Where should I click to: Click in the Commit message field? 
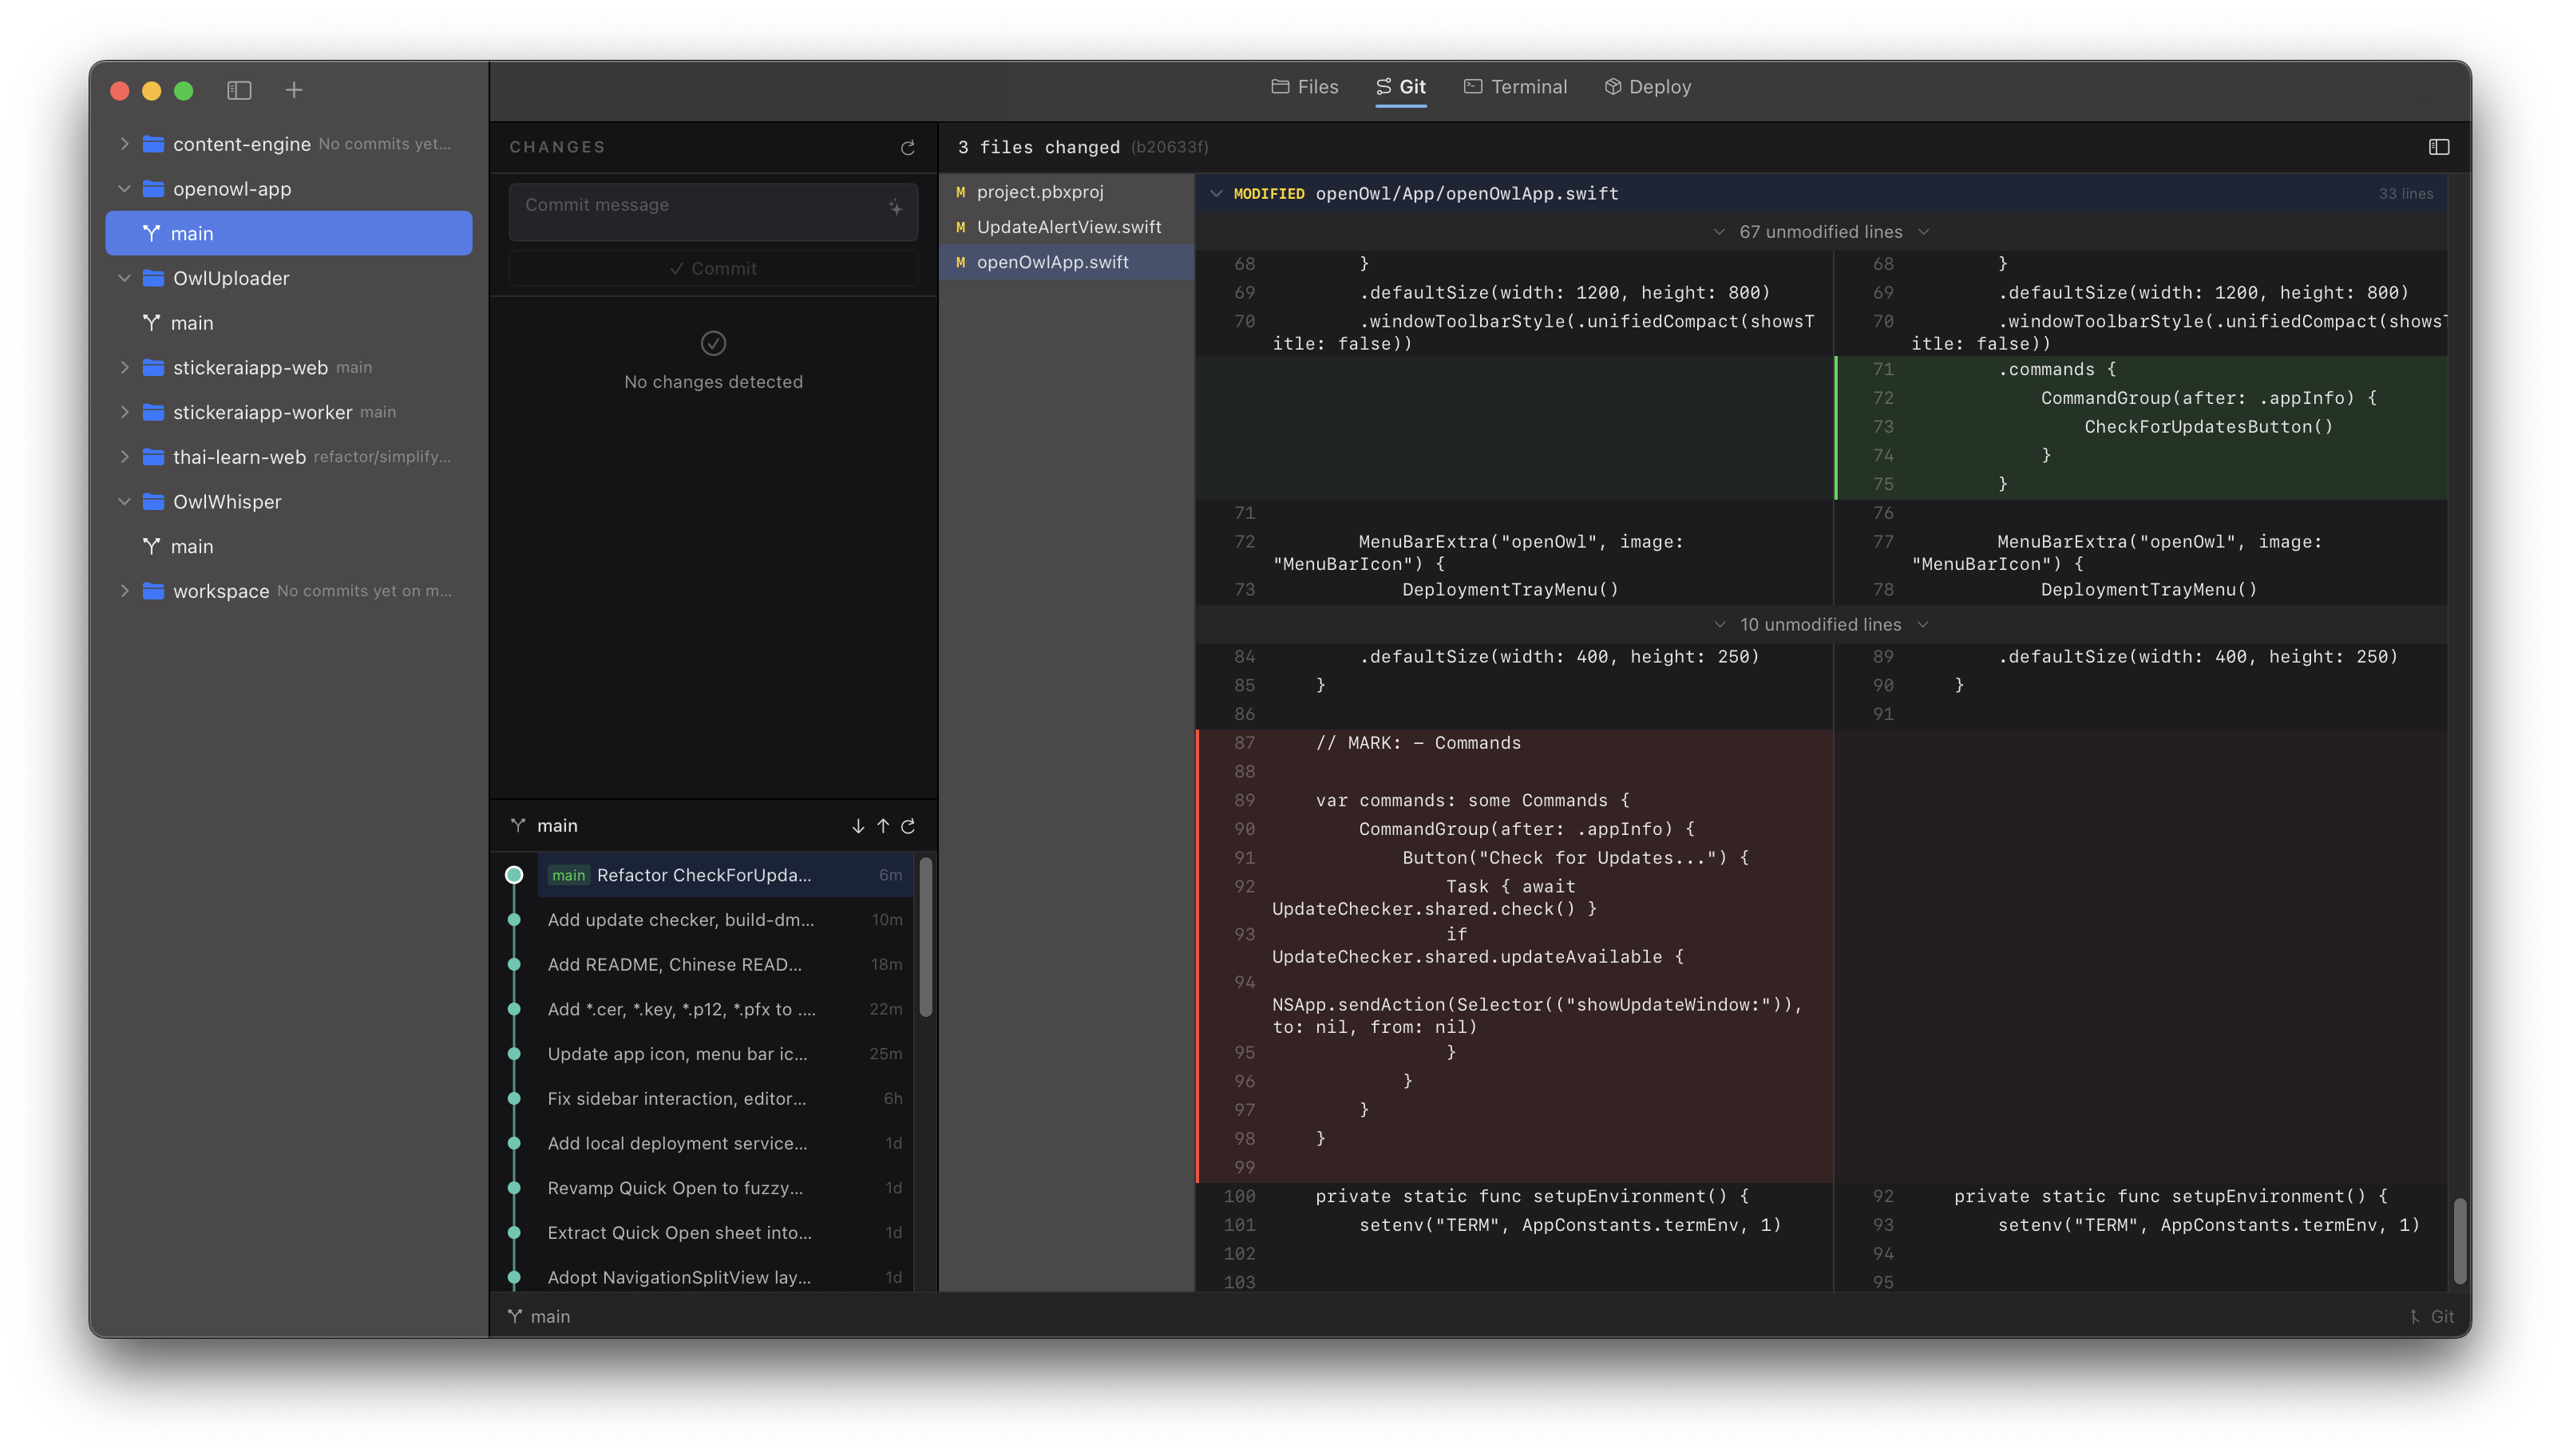click(x=713, y=212)
